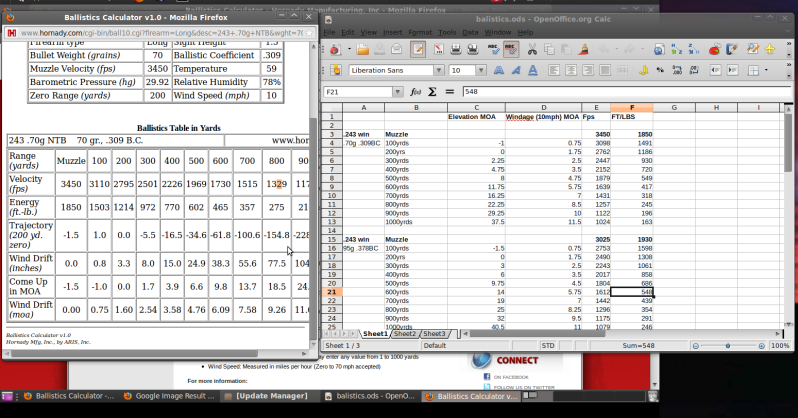This screenshot has width=798, height=418.
Task: Open Styles and Formatting icon
Action: 336,70
